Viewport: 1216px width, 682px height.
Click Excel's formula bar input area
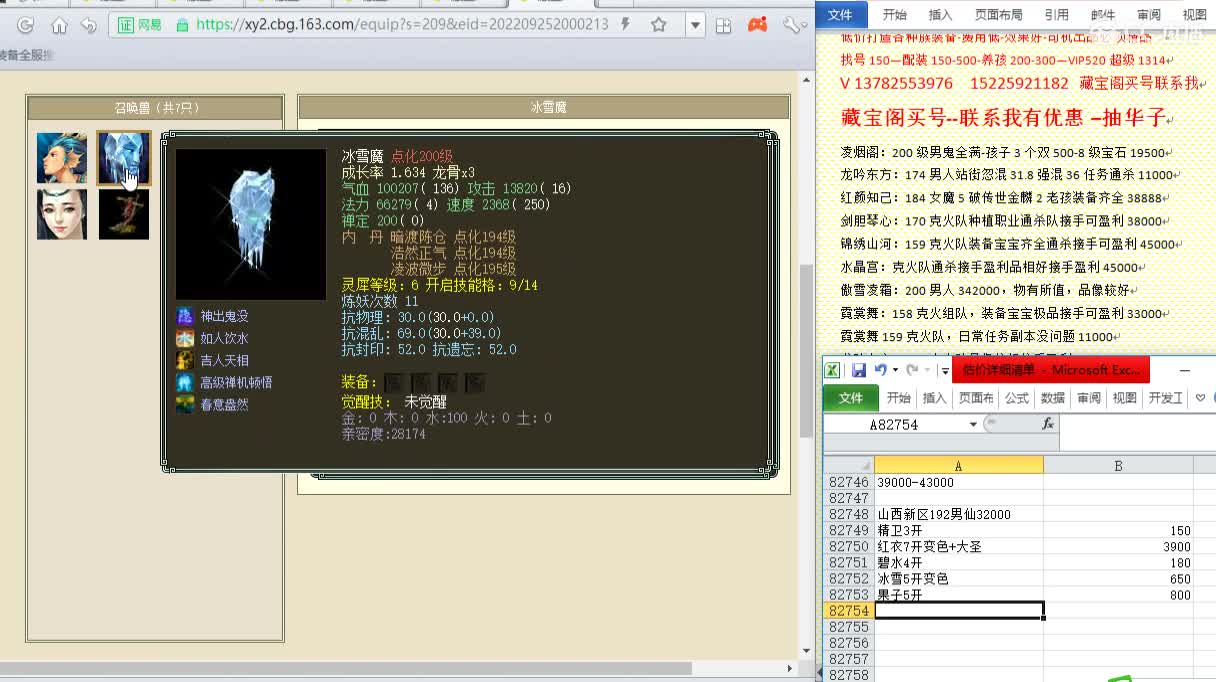[1137, 432]
